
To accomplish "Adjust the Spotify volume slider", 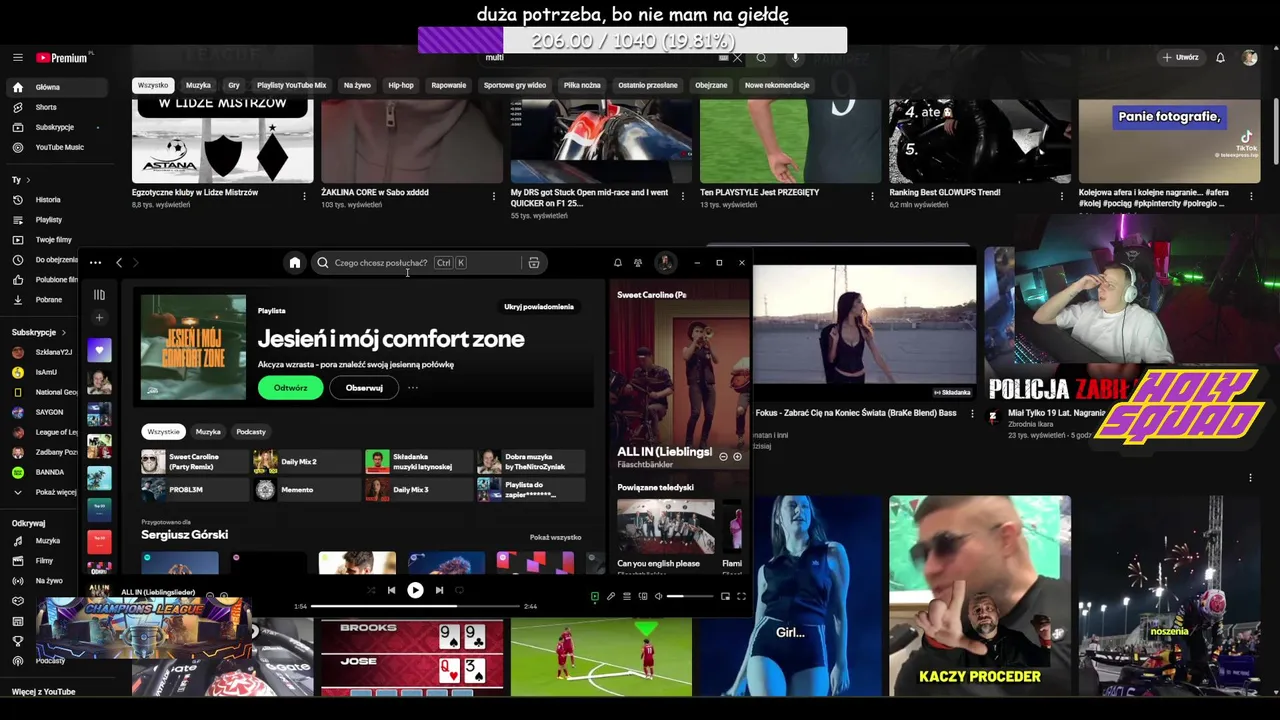I will coord(691,596).
